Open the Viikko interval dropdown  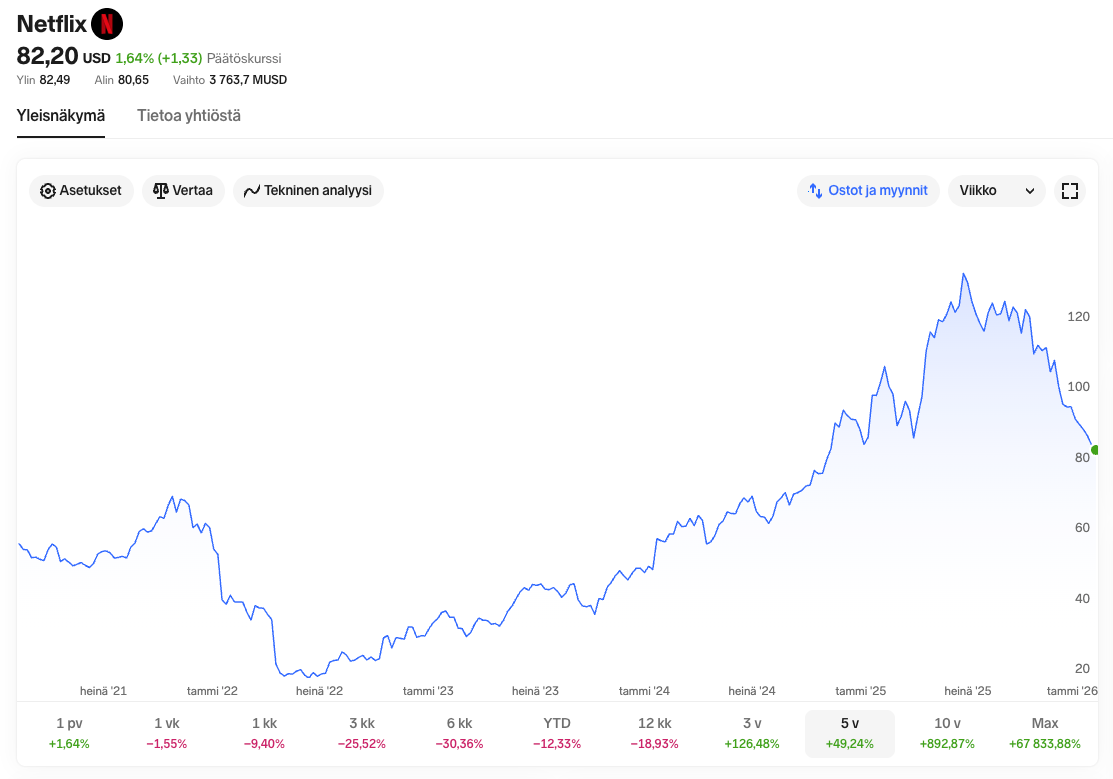(997, 191)
